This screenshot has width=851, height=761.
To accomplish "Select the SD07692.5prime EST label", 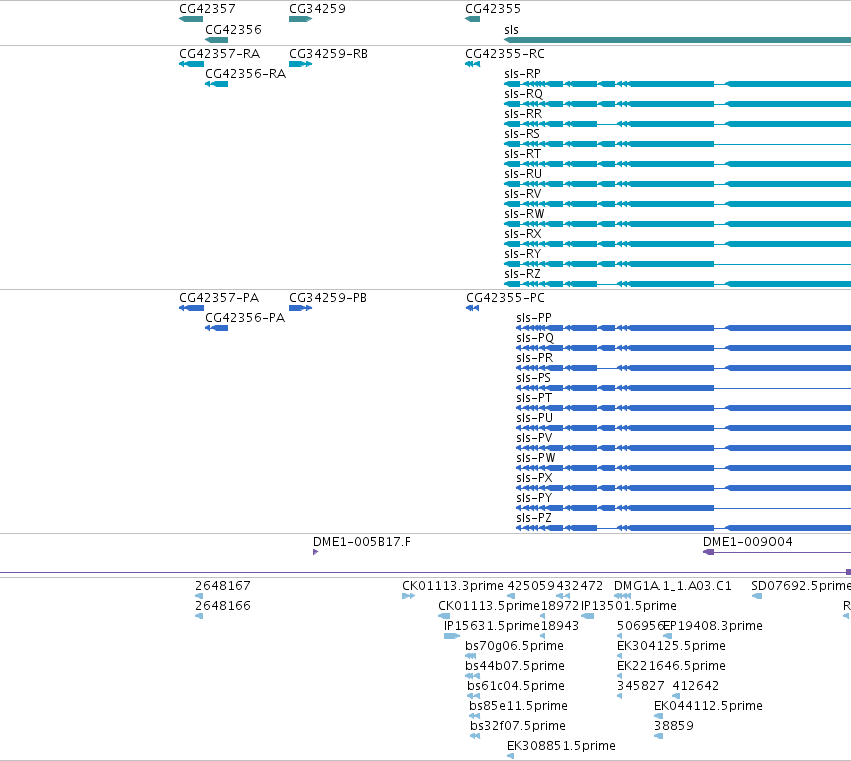I will click(x=801, y=586).
